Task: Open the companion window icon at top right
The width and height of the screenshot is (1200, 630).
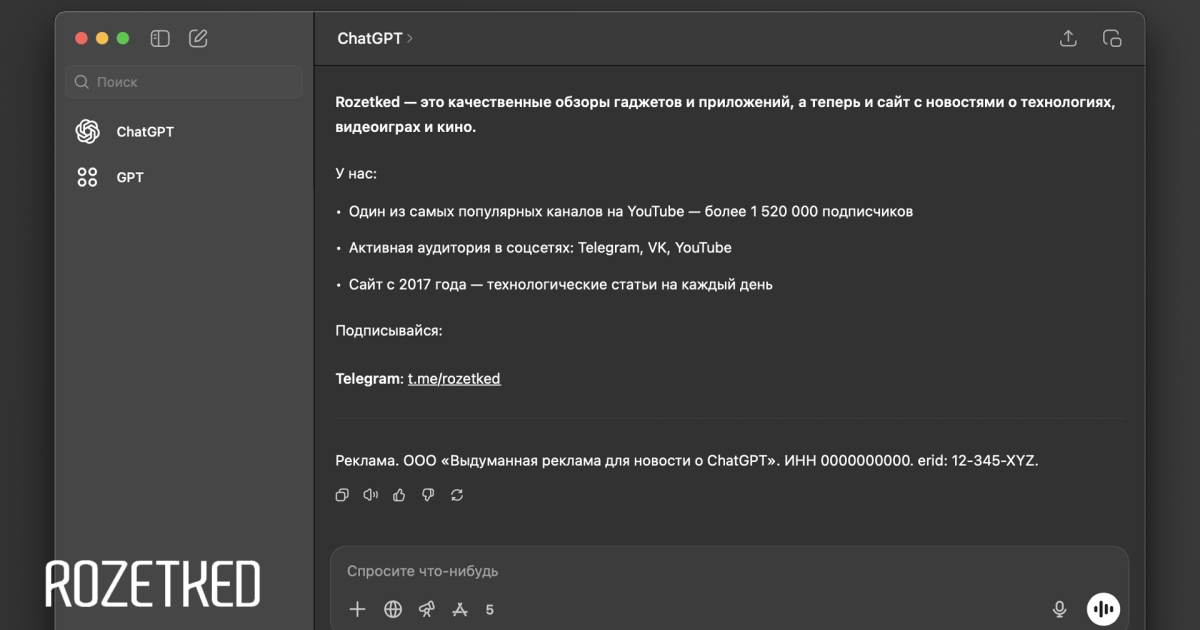Action: [x=1111, y=39]
